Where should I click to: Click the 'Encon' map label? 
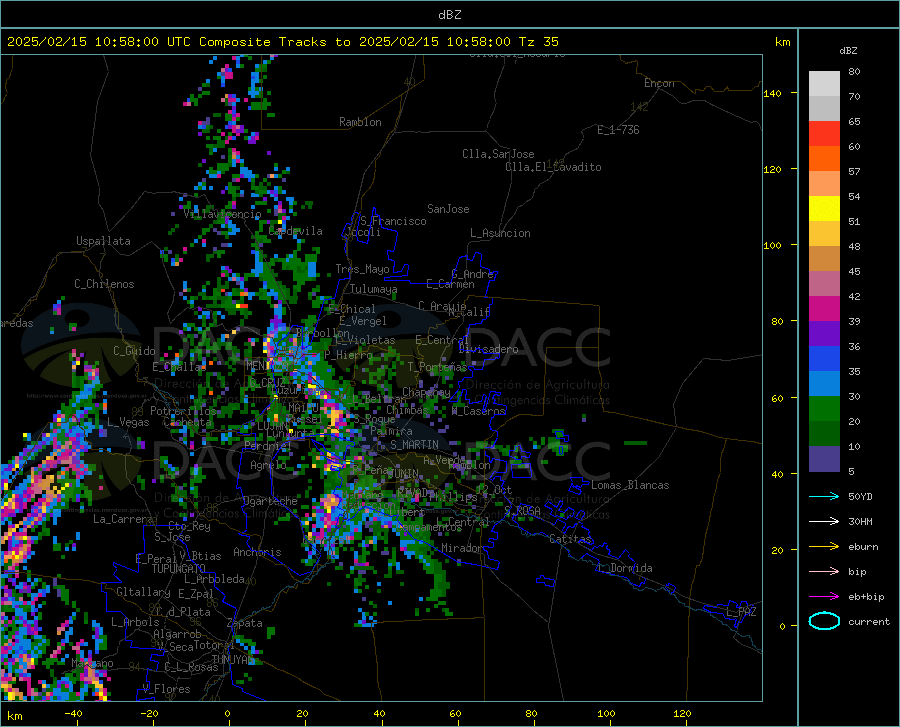point(659,83)
